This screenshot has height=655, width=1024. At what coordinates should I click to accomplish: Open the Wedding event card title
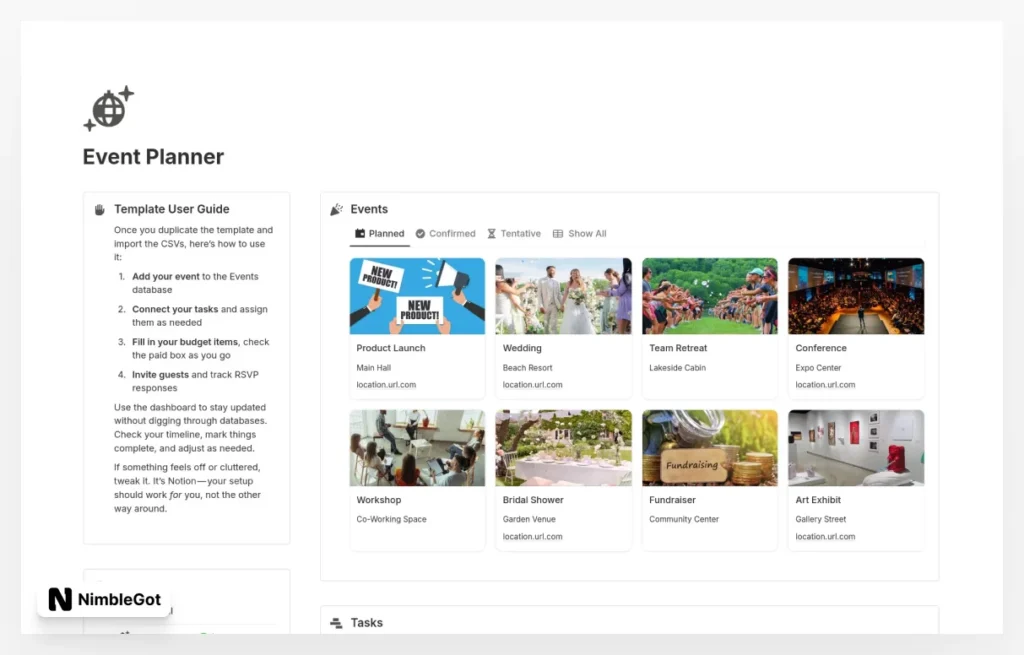[522, 348]
